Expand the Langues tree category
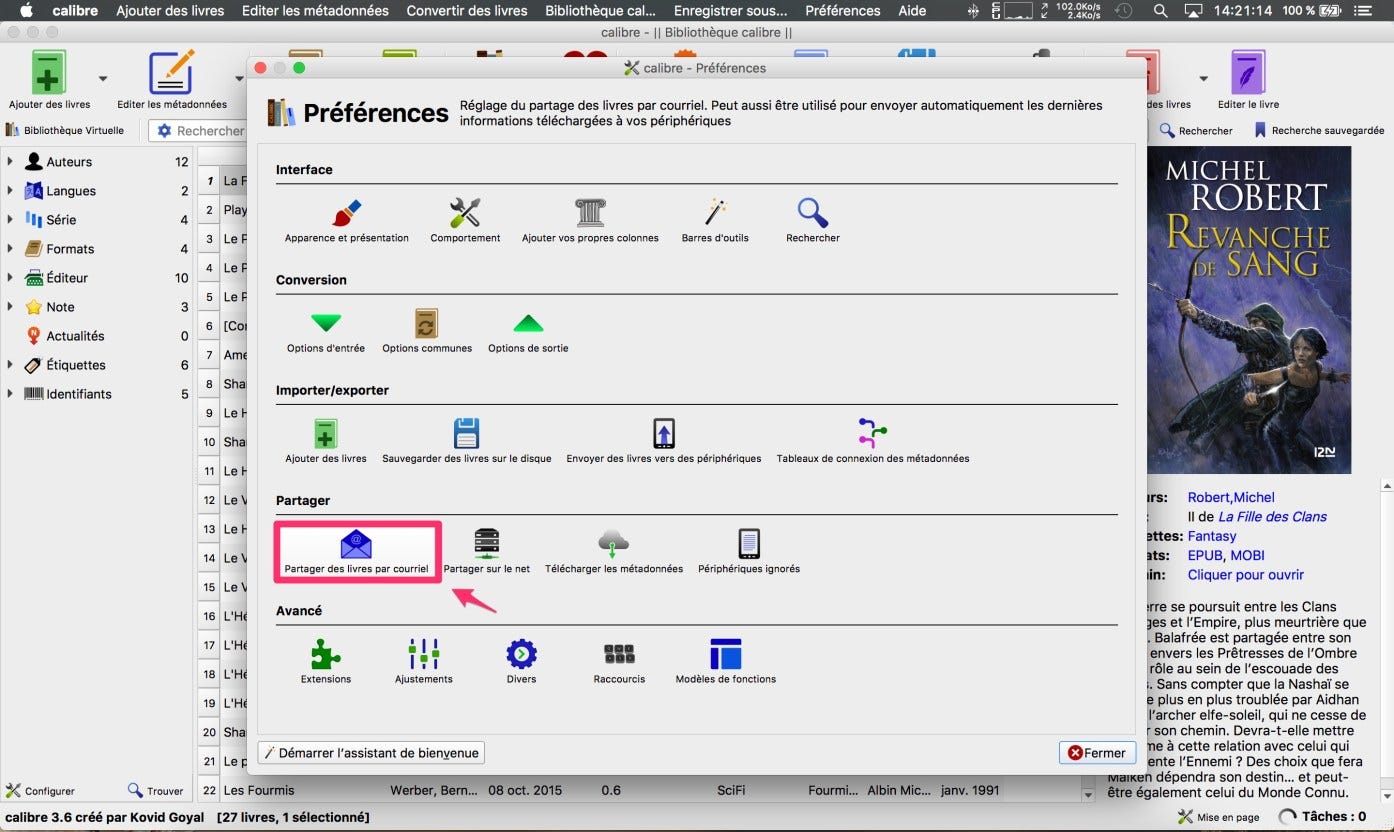 tap(10, 190)
